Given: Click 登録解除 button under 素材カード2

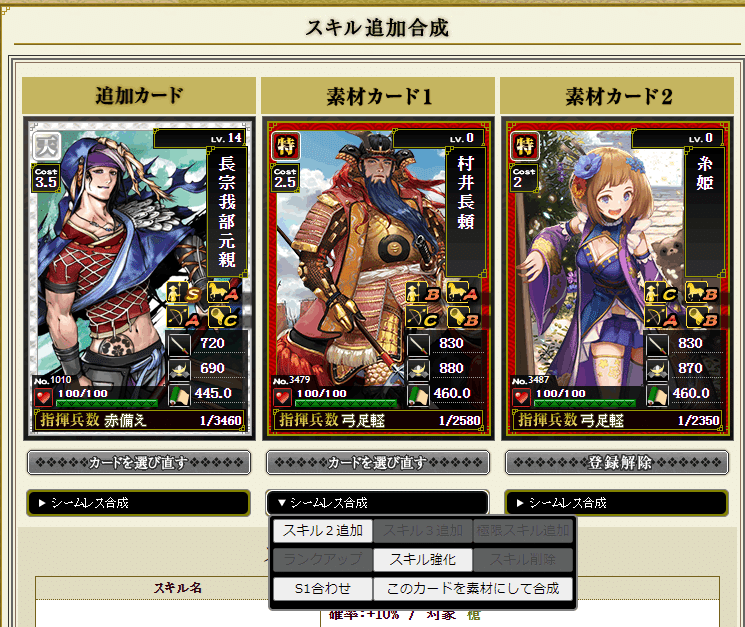Looking at the screenshot, I should [x=617, y=462].
